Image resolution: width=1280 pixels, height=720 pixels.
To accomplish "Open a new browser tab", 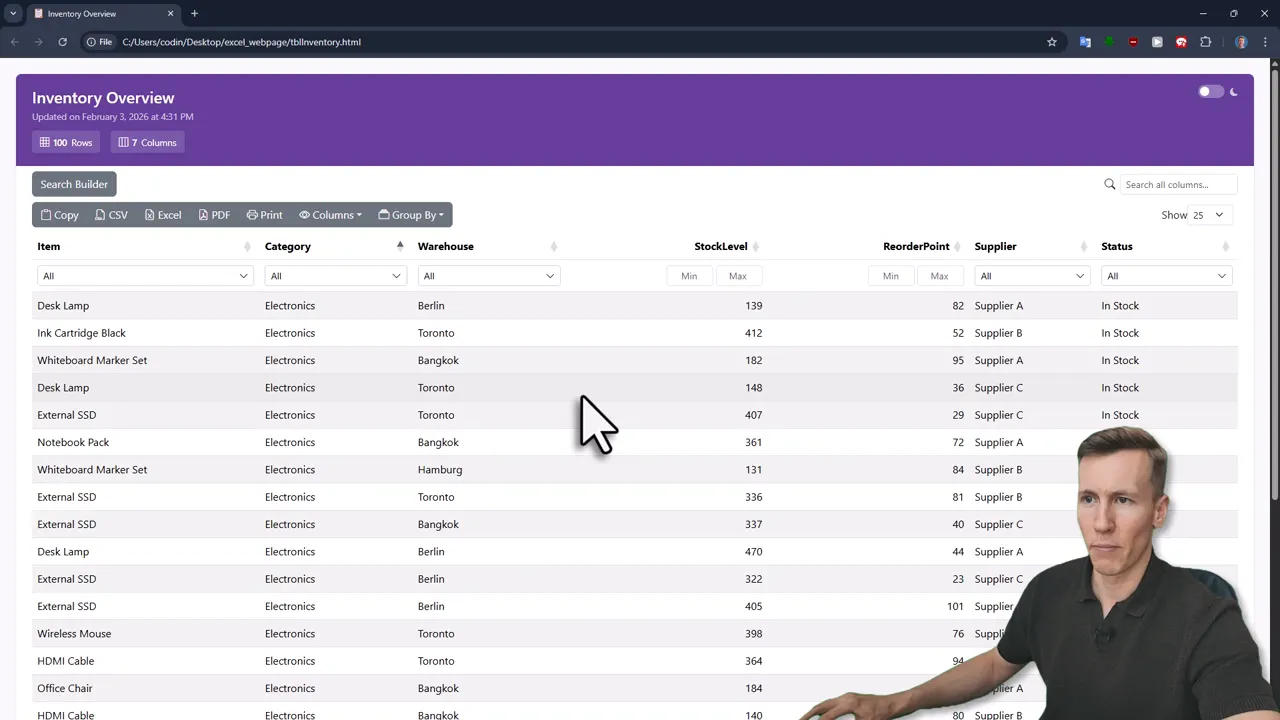I will pyautogui.click(x=194, y=13).
